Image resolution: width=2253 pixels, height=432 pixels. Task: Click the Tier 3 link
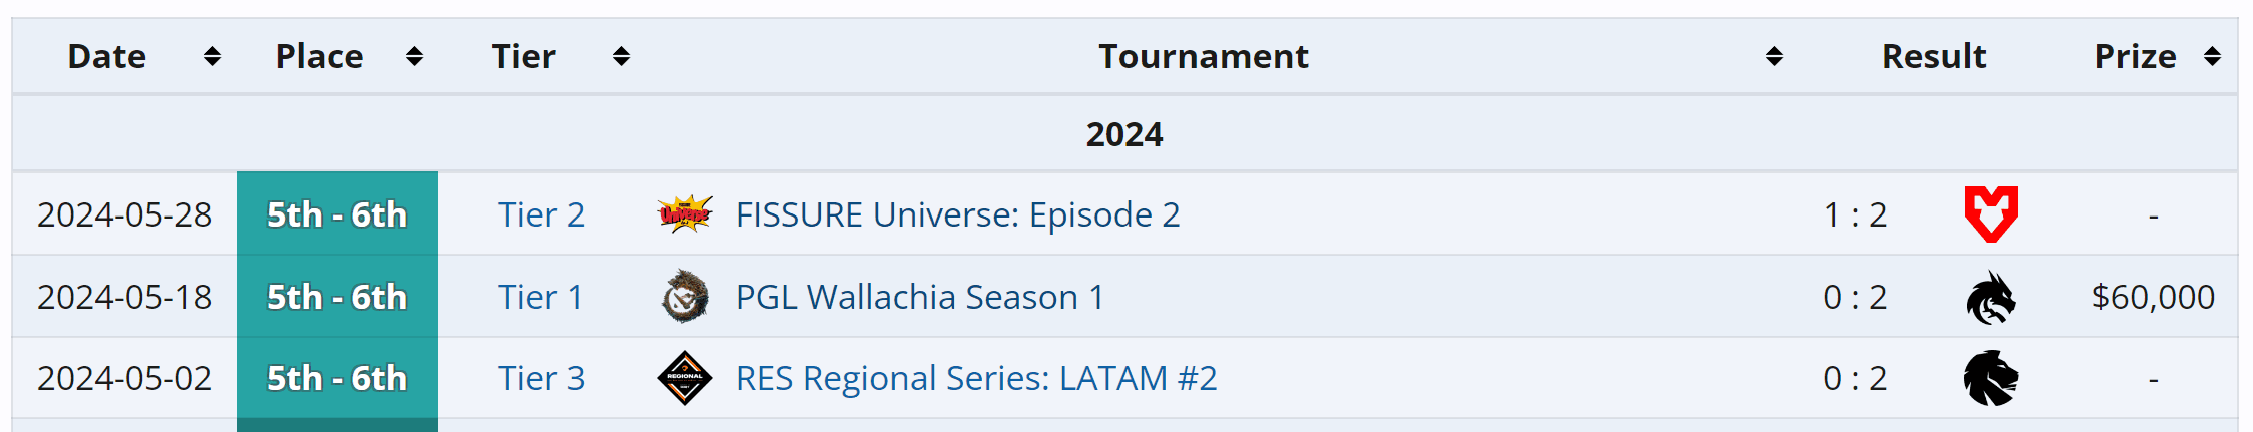[541, 378]
